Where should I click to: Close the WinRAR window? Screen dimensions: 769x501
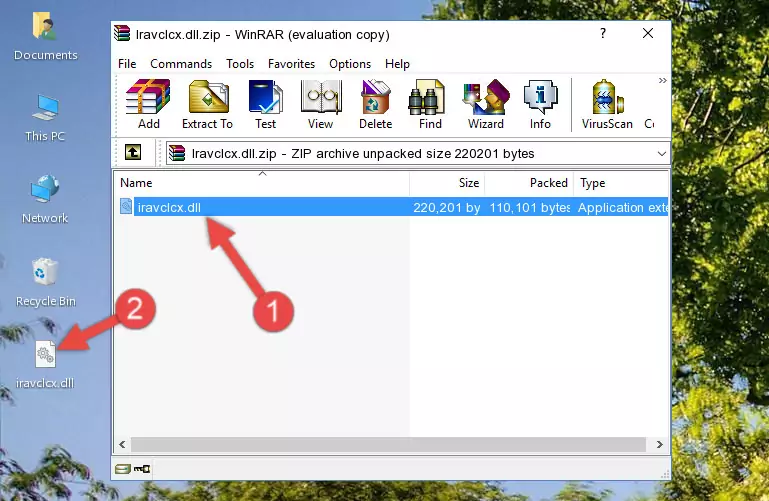pyautogui.click(x=648, y=33)
